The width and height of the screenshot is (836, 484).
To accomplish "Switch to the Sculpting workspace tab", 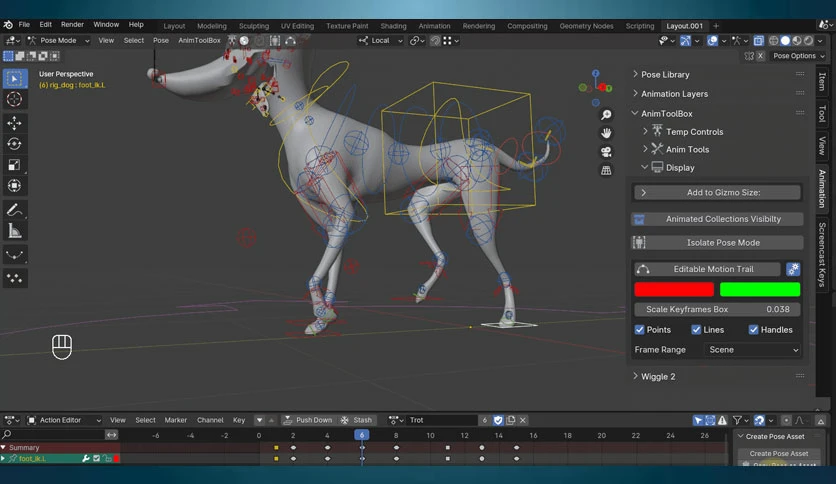I will click(x=254, y=26).
